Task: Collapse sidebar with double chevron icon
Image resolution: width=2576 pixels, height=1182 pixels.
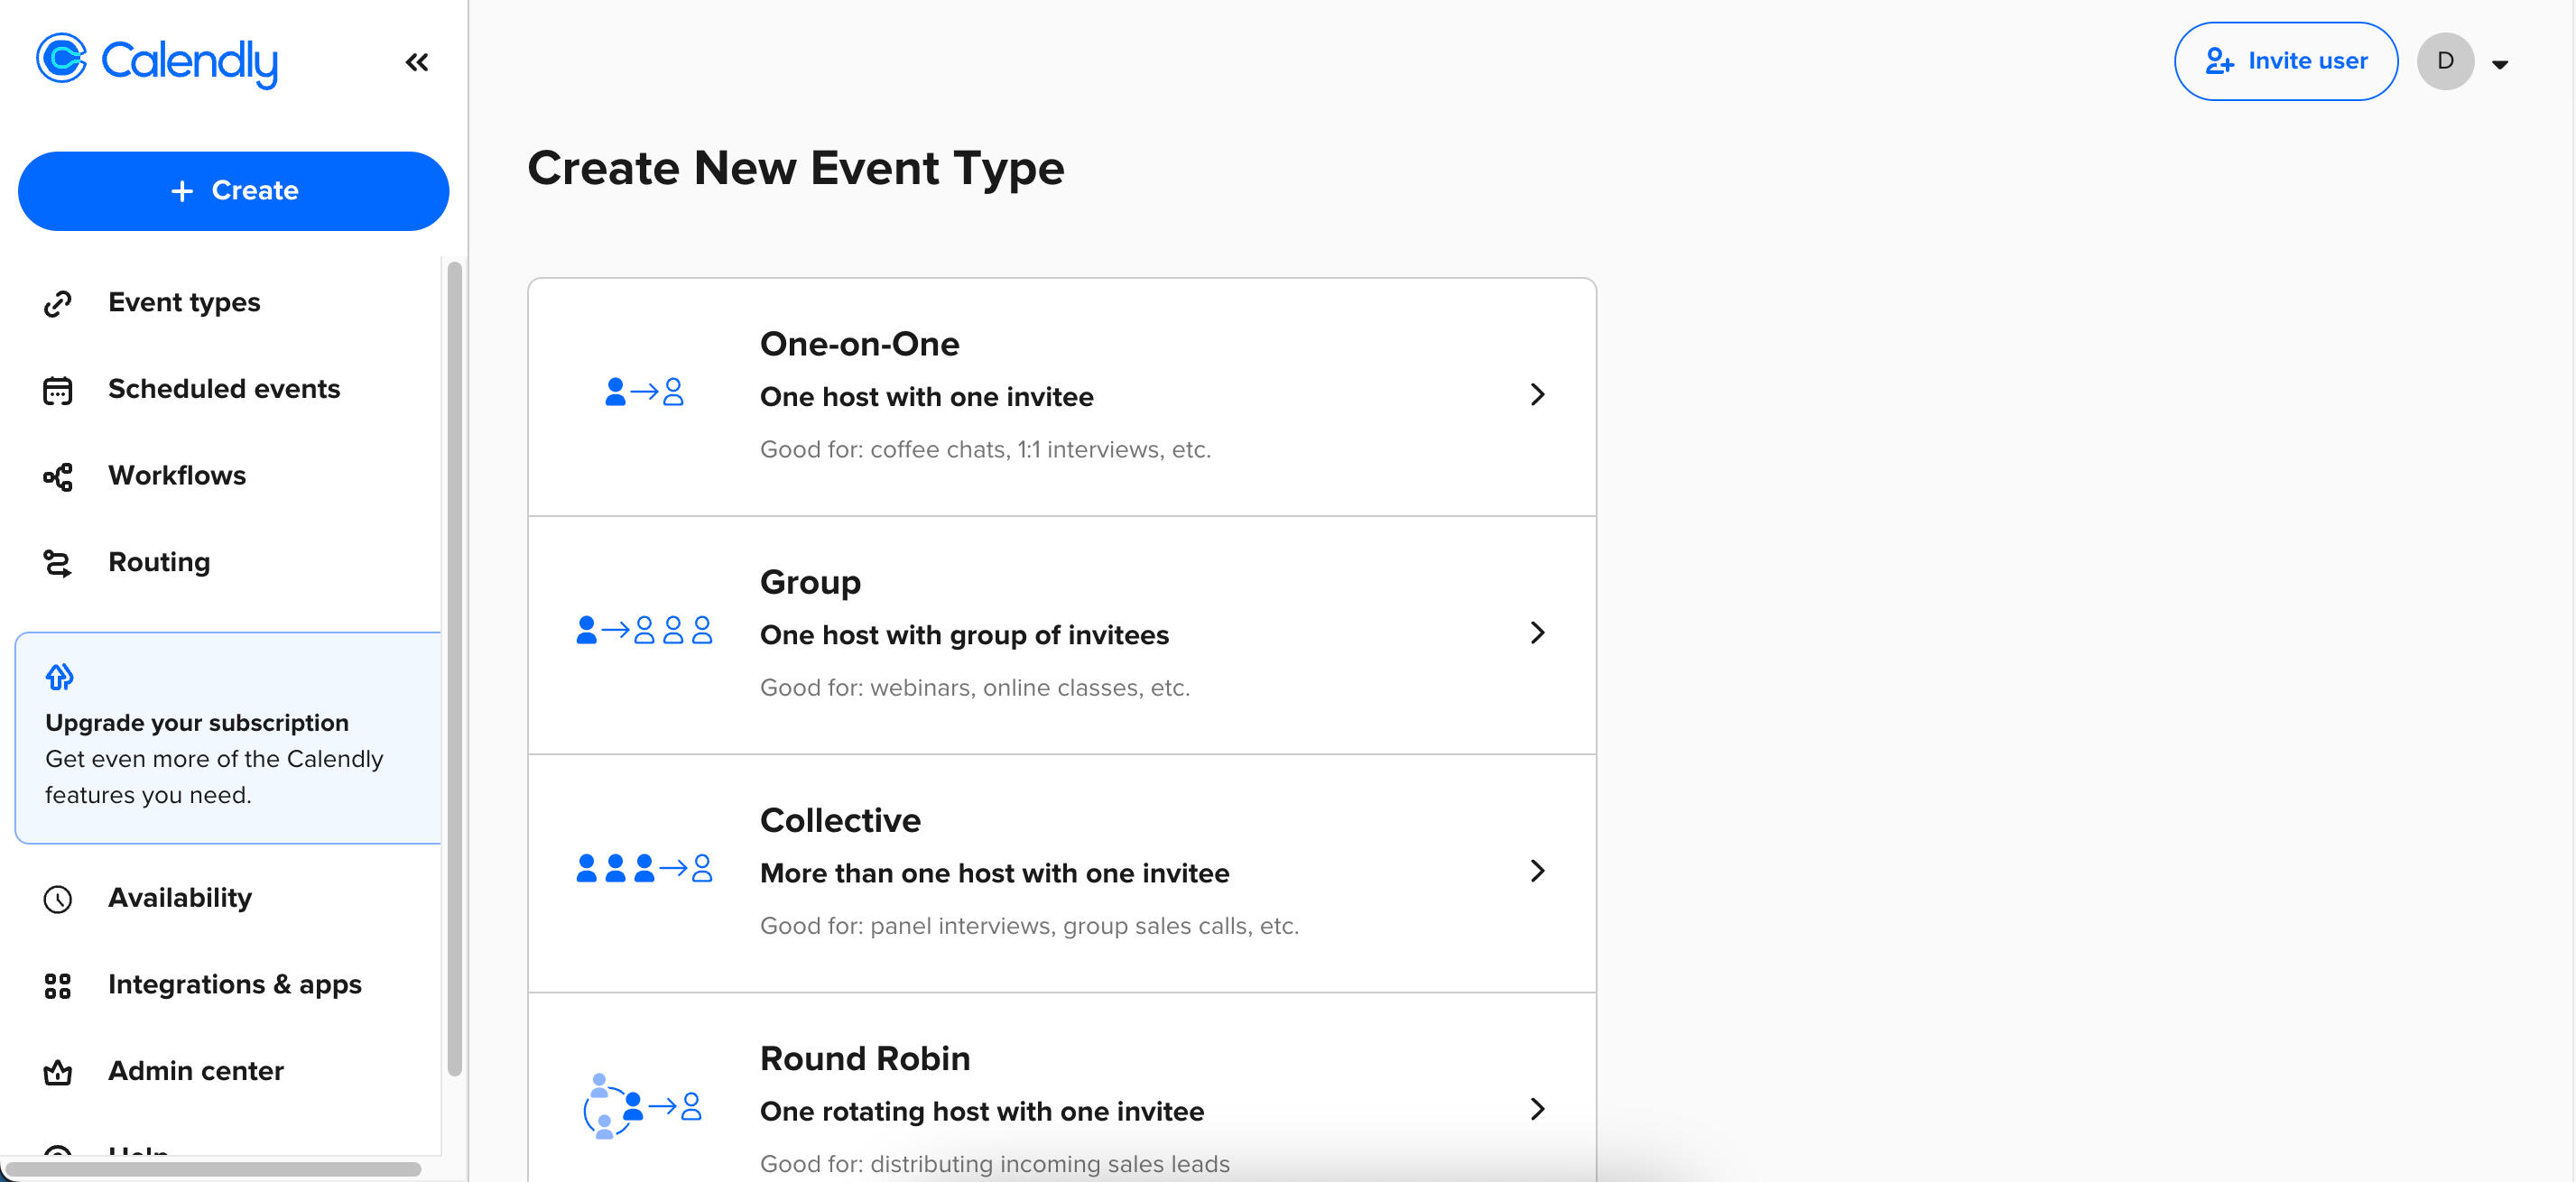Action: click(417, 62)
